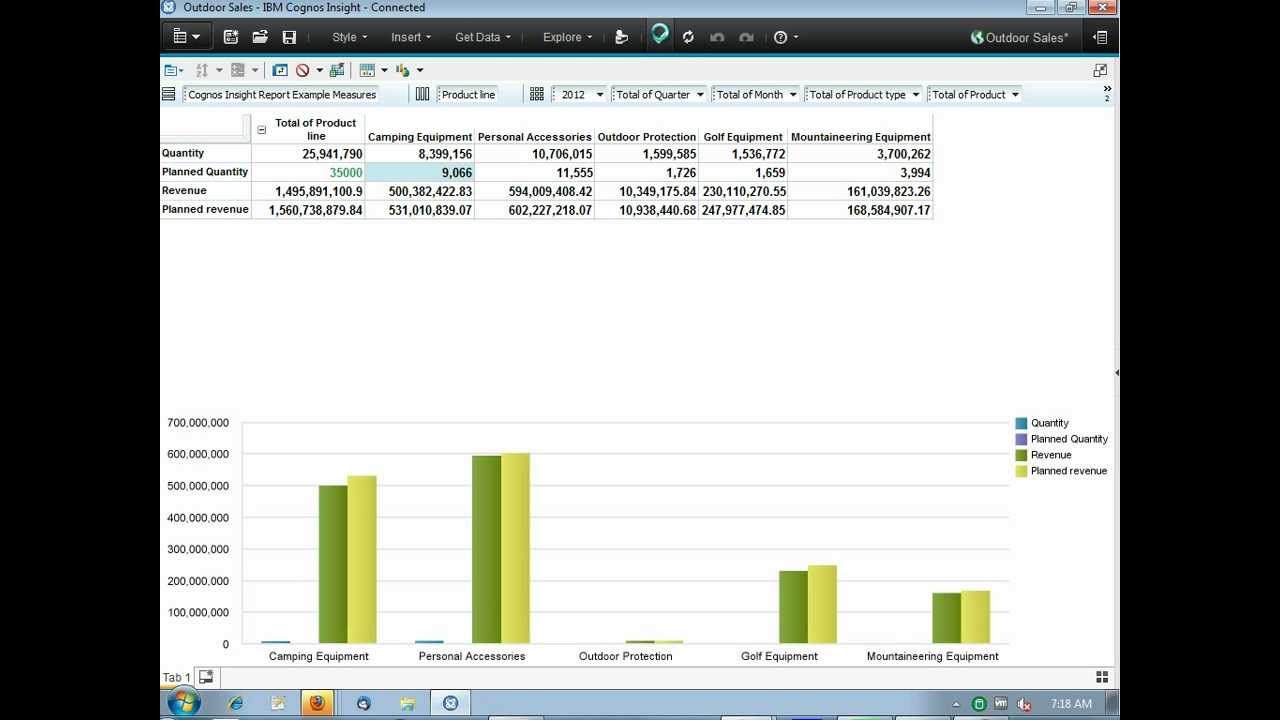Select the Personal Accessories column header
The height and width of the screenshot is (720, 1280).
(x=535, y=137)
